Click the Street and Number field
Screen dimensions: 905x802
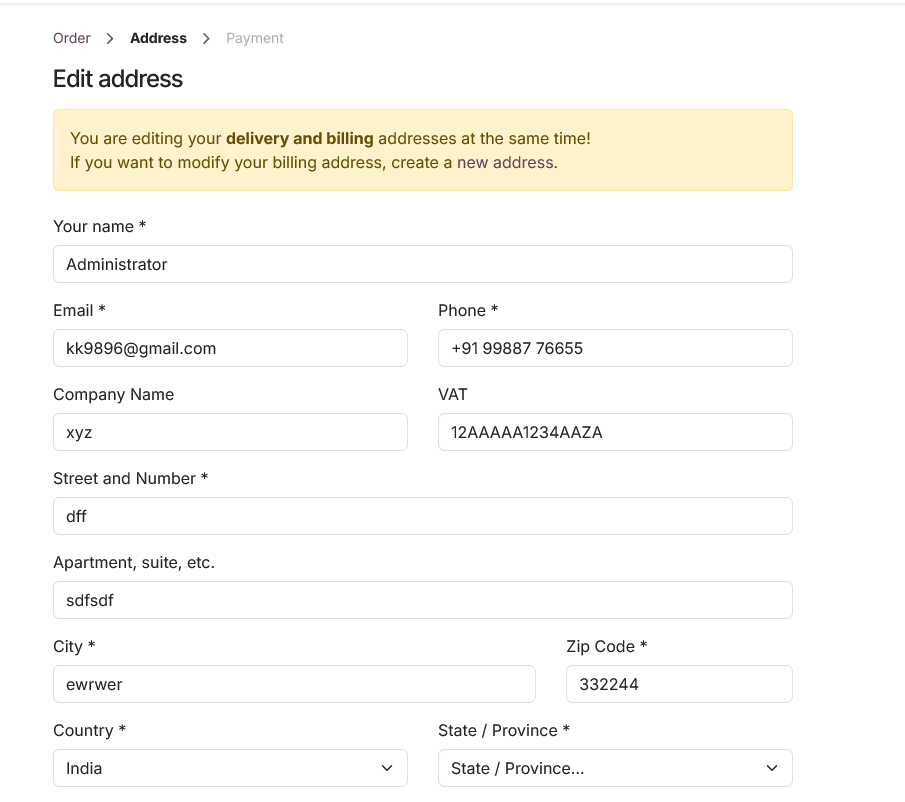click(x=422, y=516)
